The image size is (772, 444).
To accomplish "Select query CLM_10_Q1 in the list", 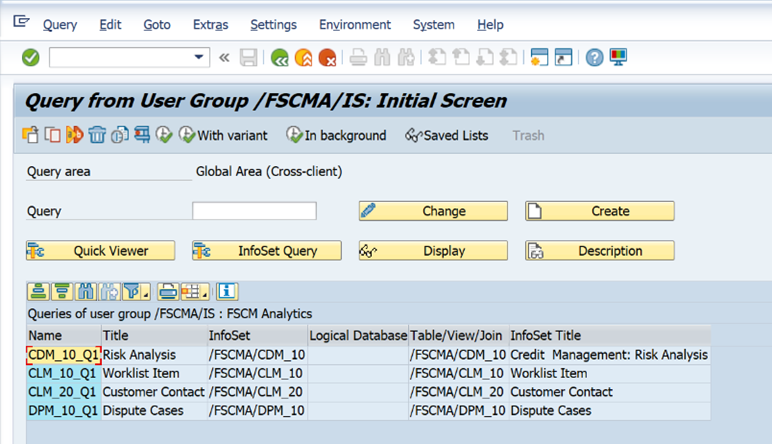I will 64,374.
